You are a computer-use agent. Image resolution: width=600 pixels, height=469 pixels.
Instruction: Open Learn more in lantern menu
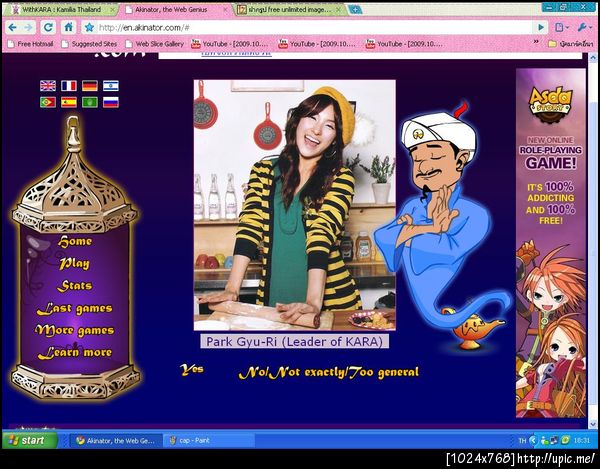coord(75,353)
